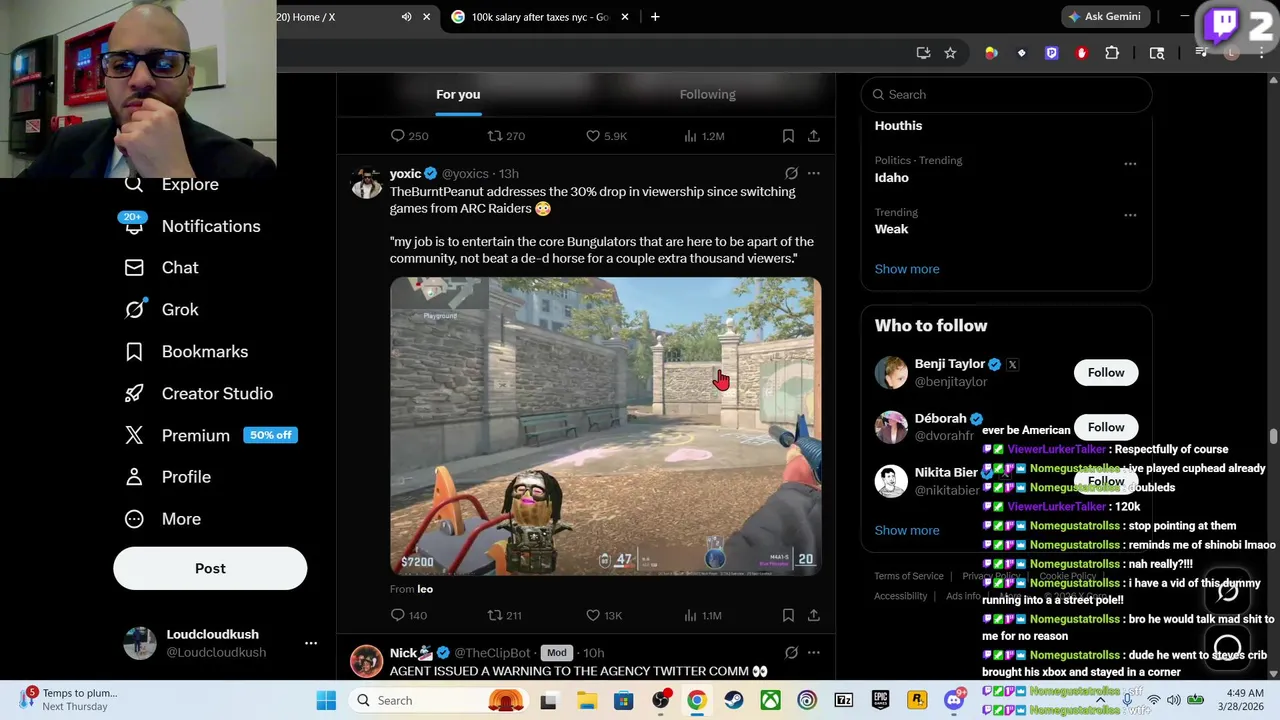Image resolution: width=1280 pixels, height=720 pixels.
Task: Click the More circle icon
Action: 134,519
